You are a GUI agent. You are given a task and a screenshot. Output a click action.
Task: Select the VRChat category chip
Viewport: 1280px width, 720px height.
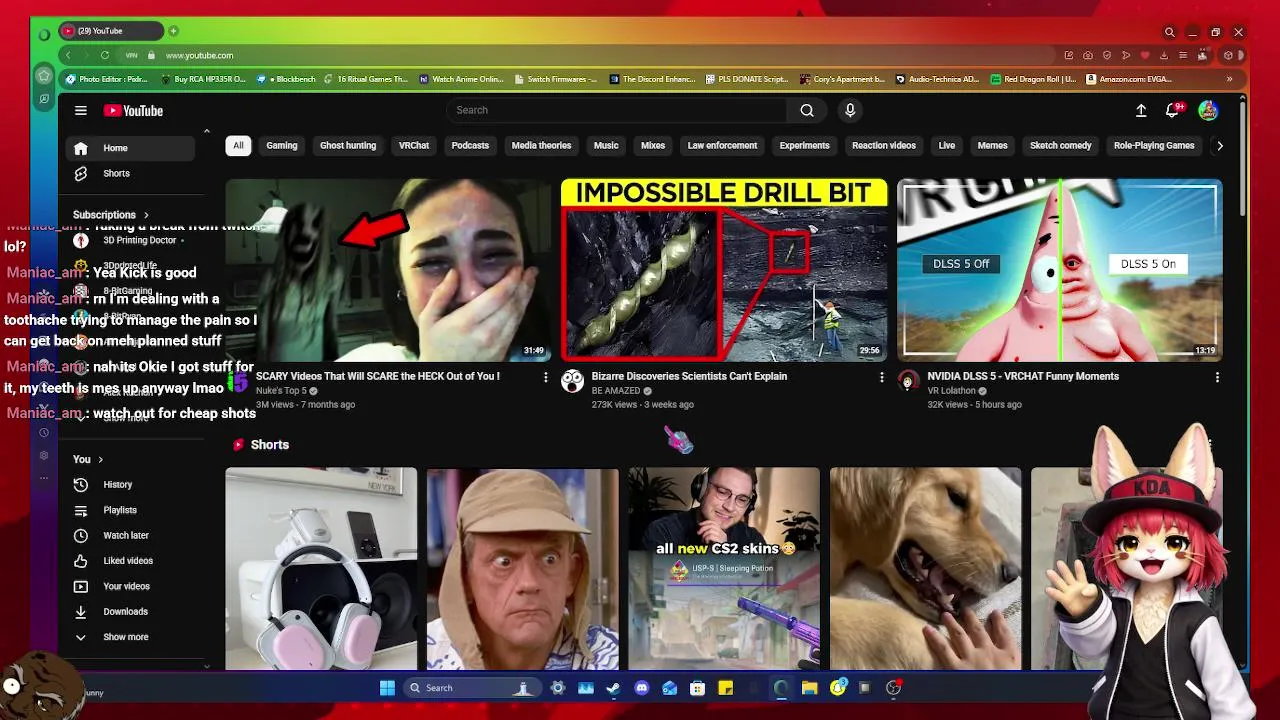click(414, 146)
